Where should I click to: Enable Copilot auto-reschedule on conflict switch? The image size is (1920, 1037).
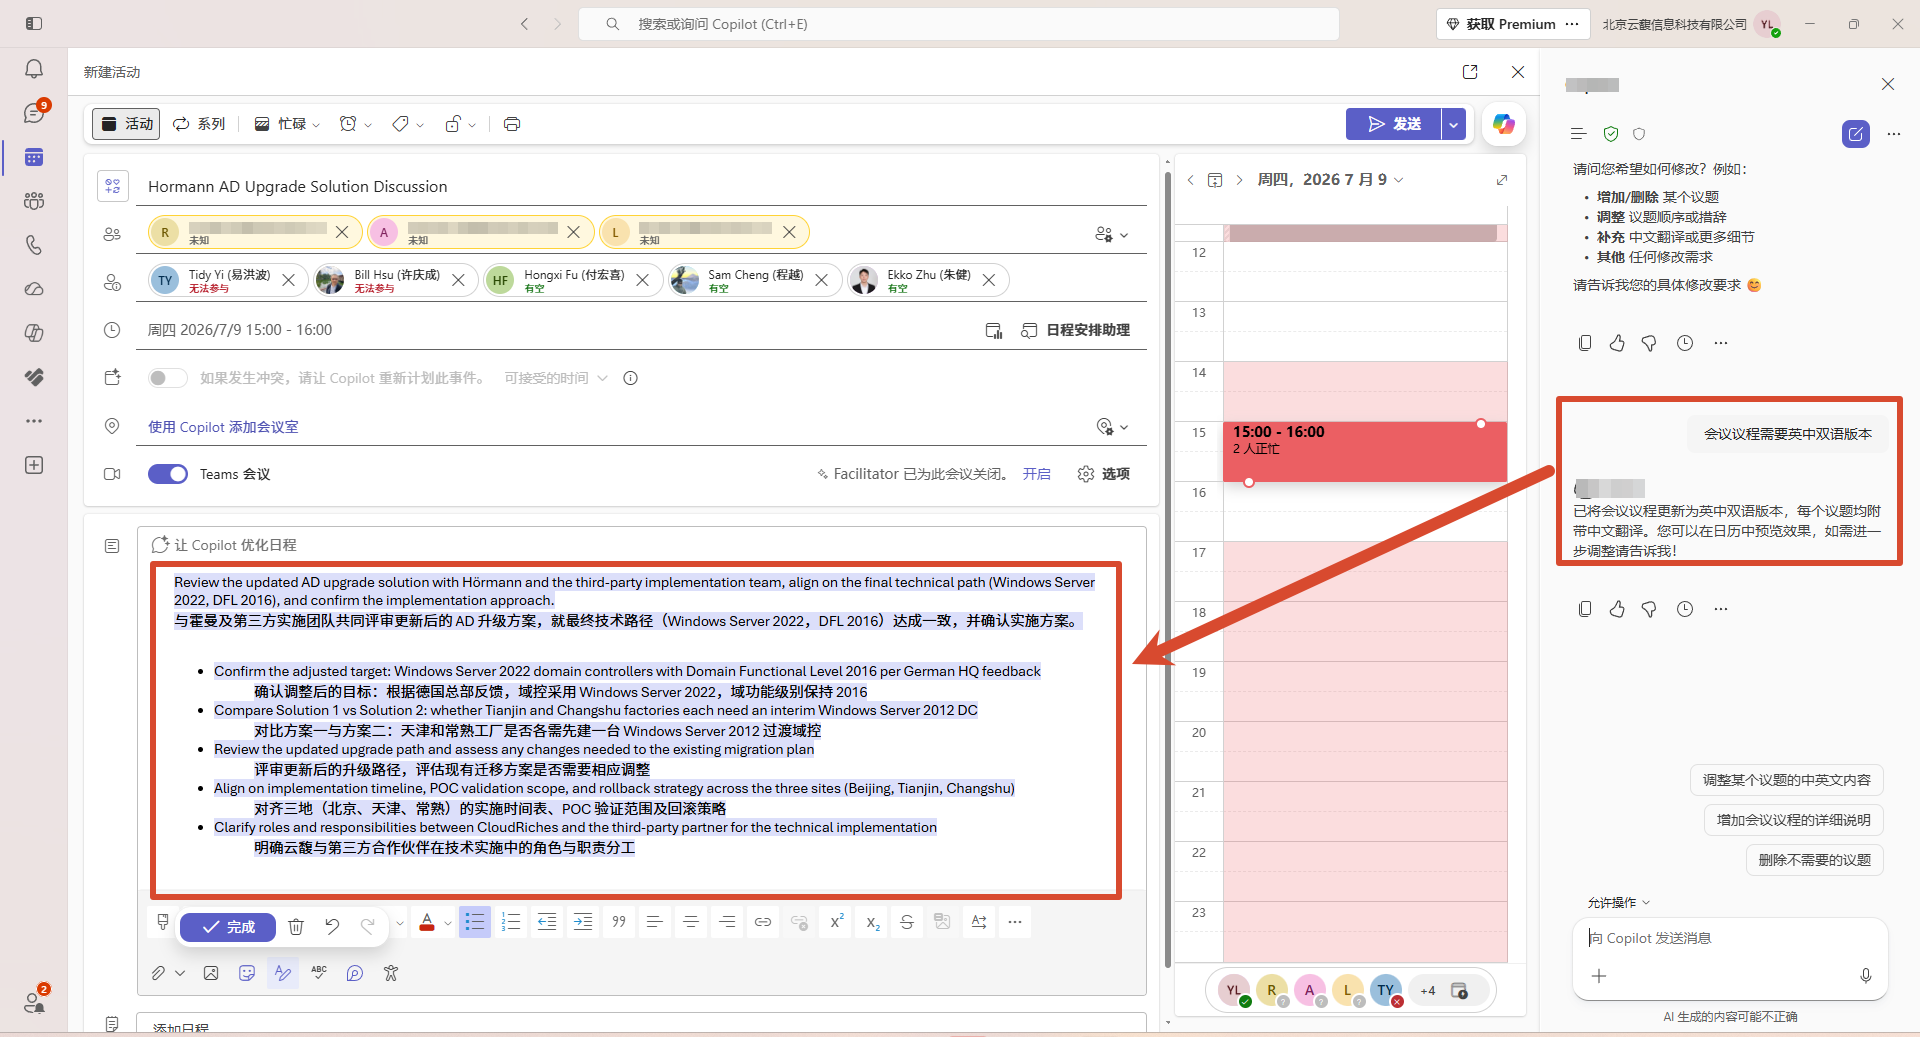168,378
